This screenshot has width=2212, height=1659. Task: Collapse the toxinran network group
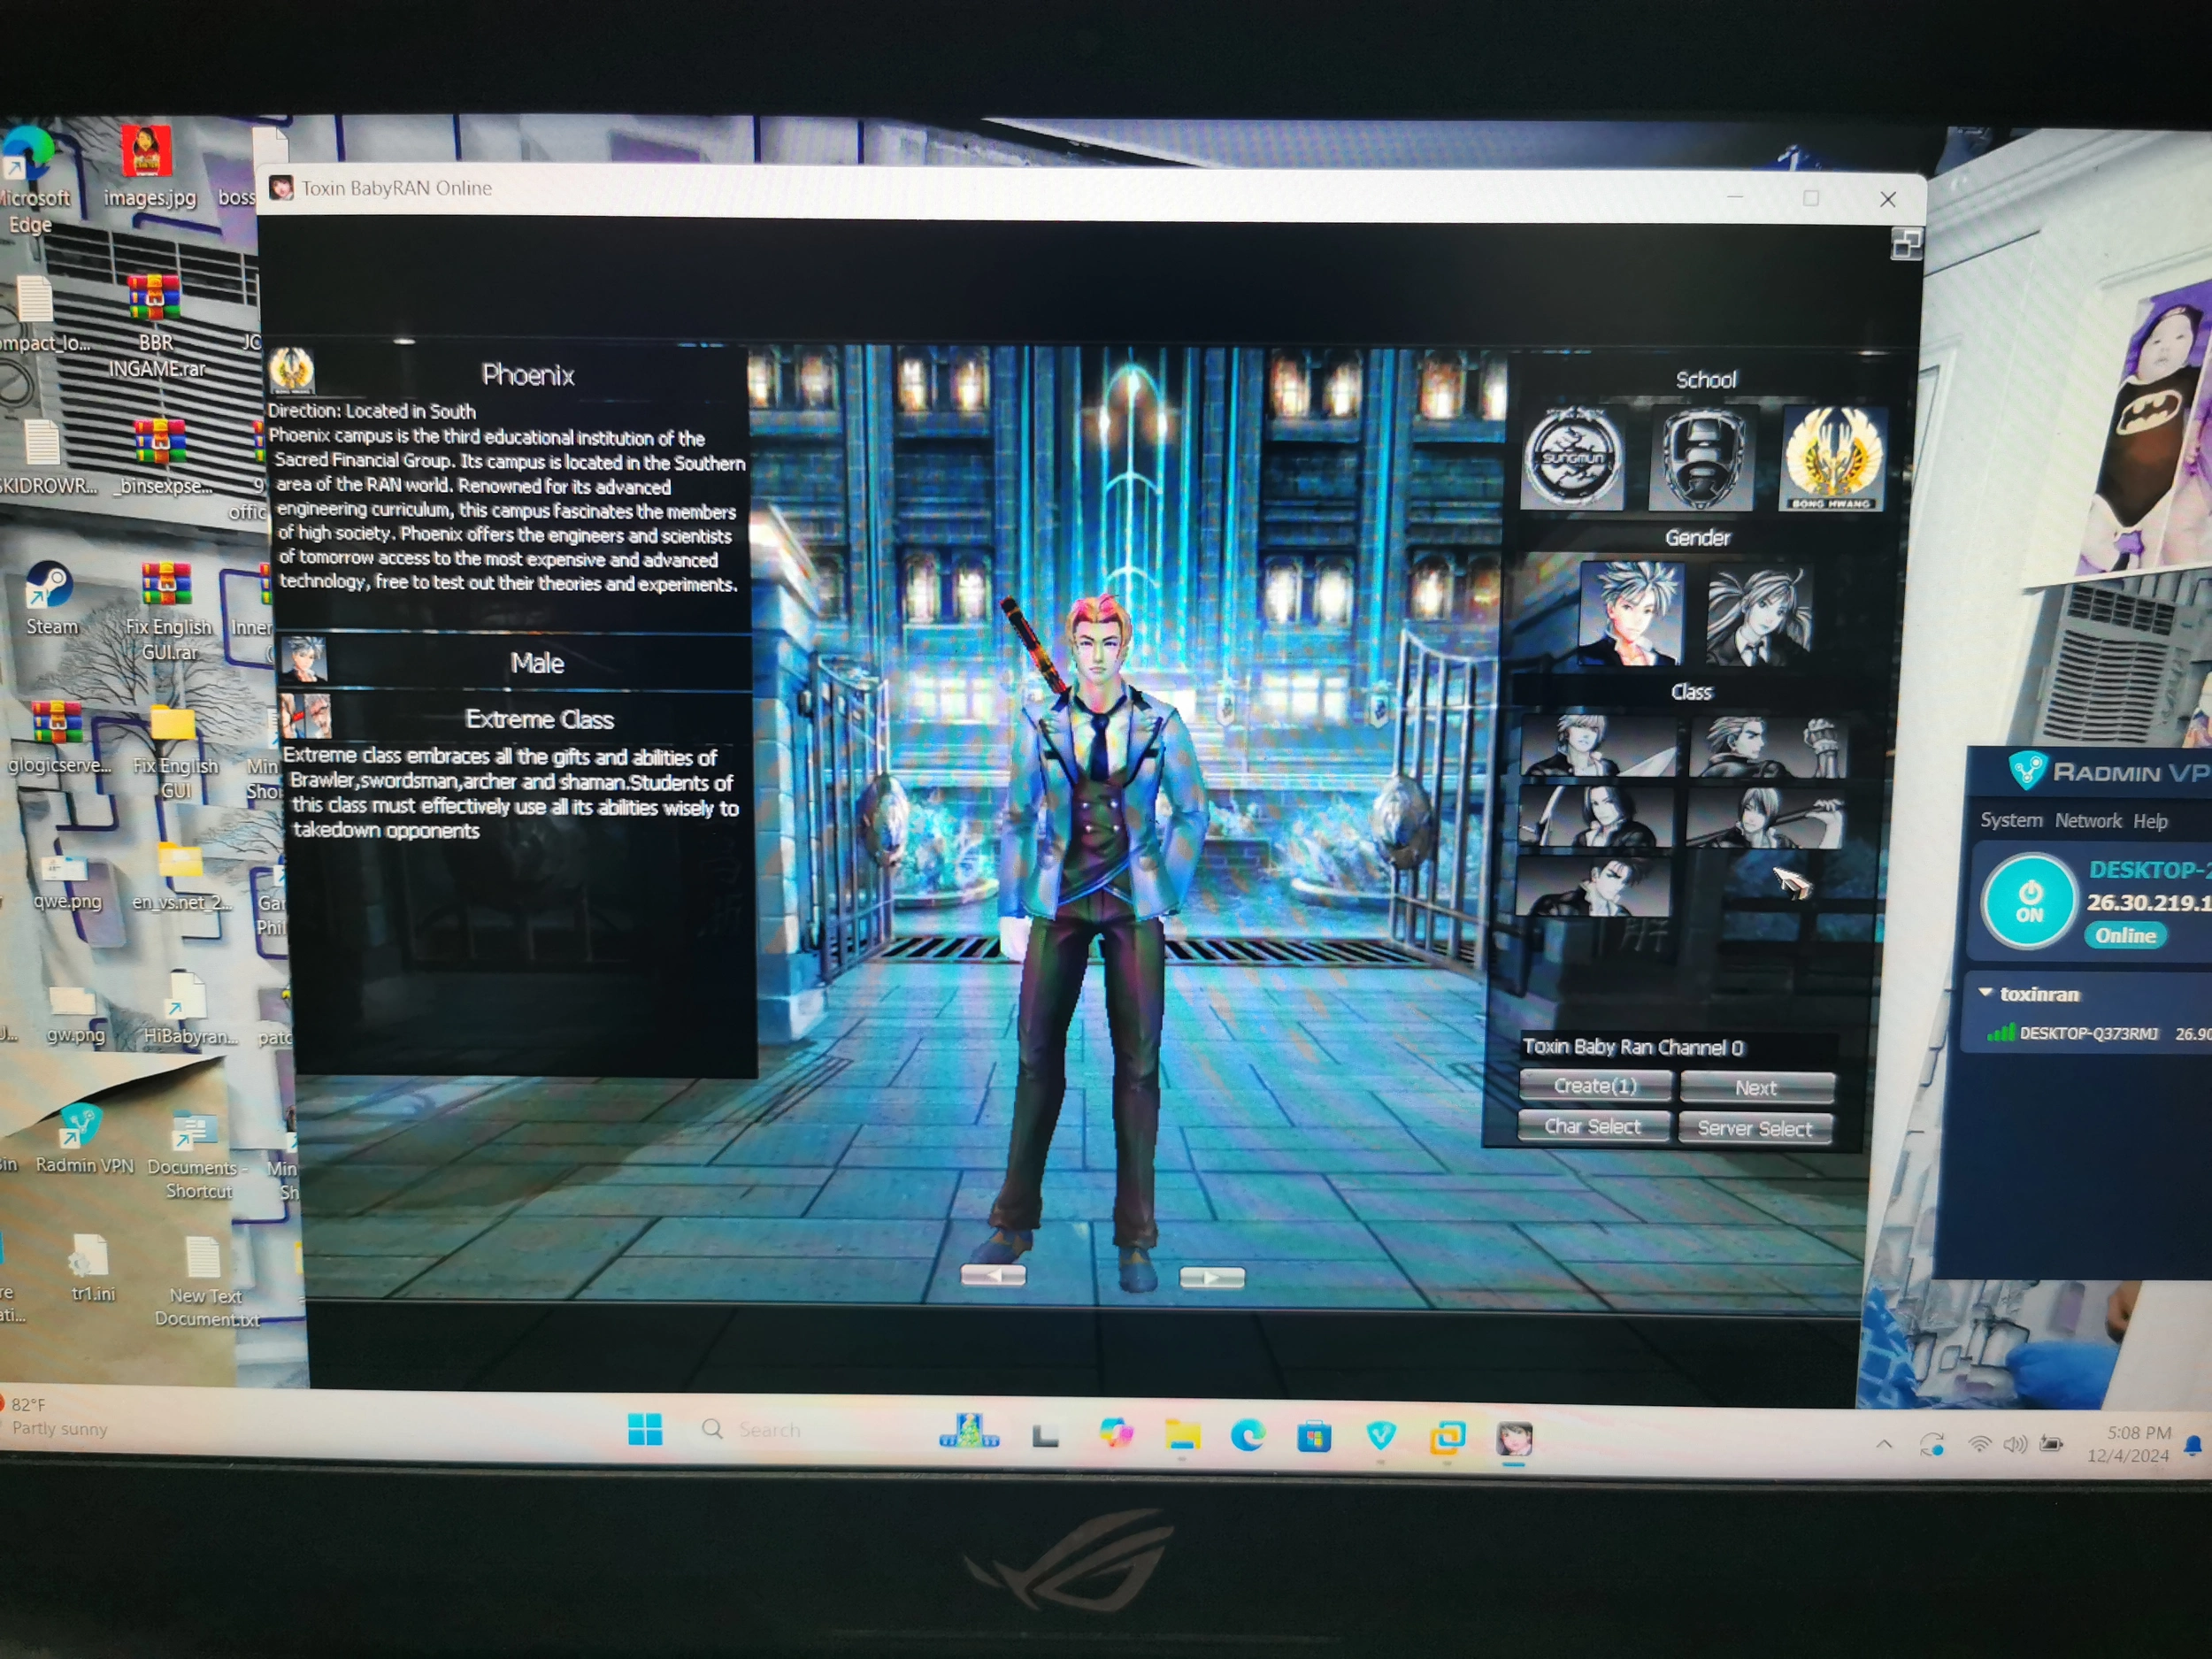[1986, 993]
